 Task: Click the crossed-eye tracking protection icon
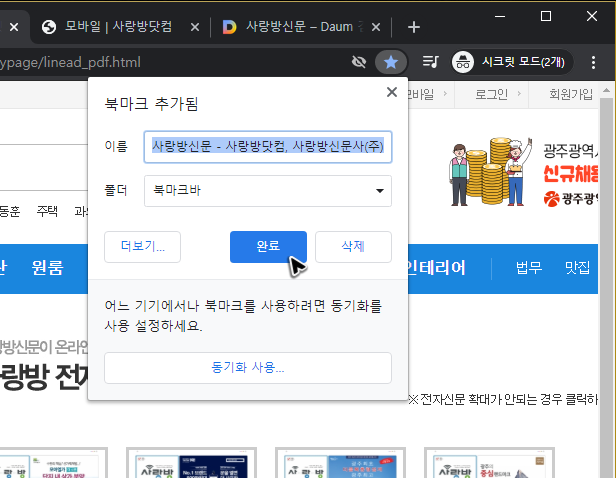tap(359, 62)
